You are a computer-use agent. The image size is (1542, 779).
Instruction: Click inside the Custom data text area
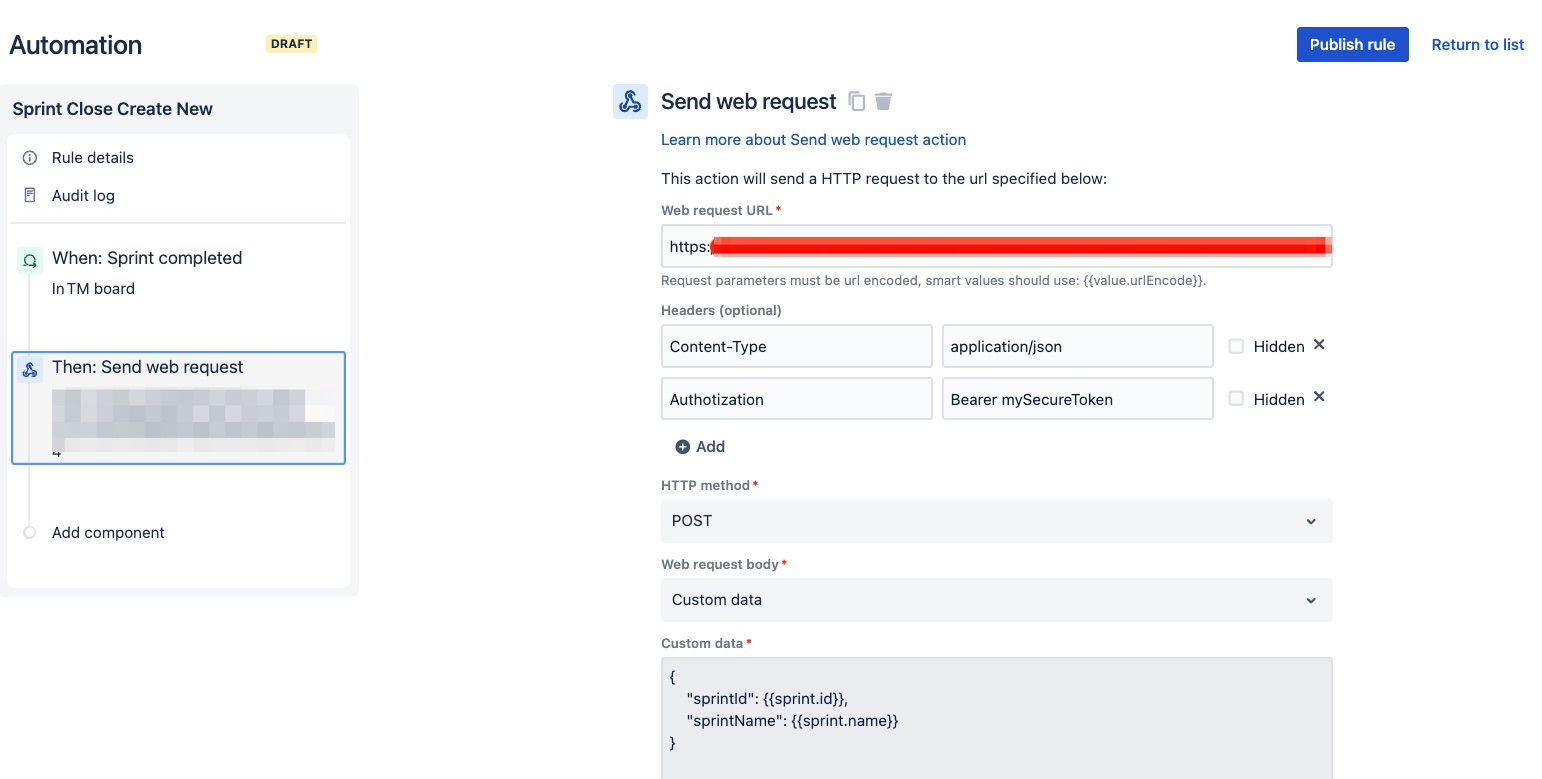coord(996,710)
